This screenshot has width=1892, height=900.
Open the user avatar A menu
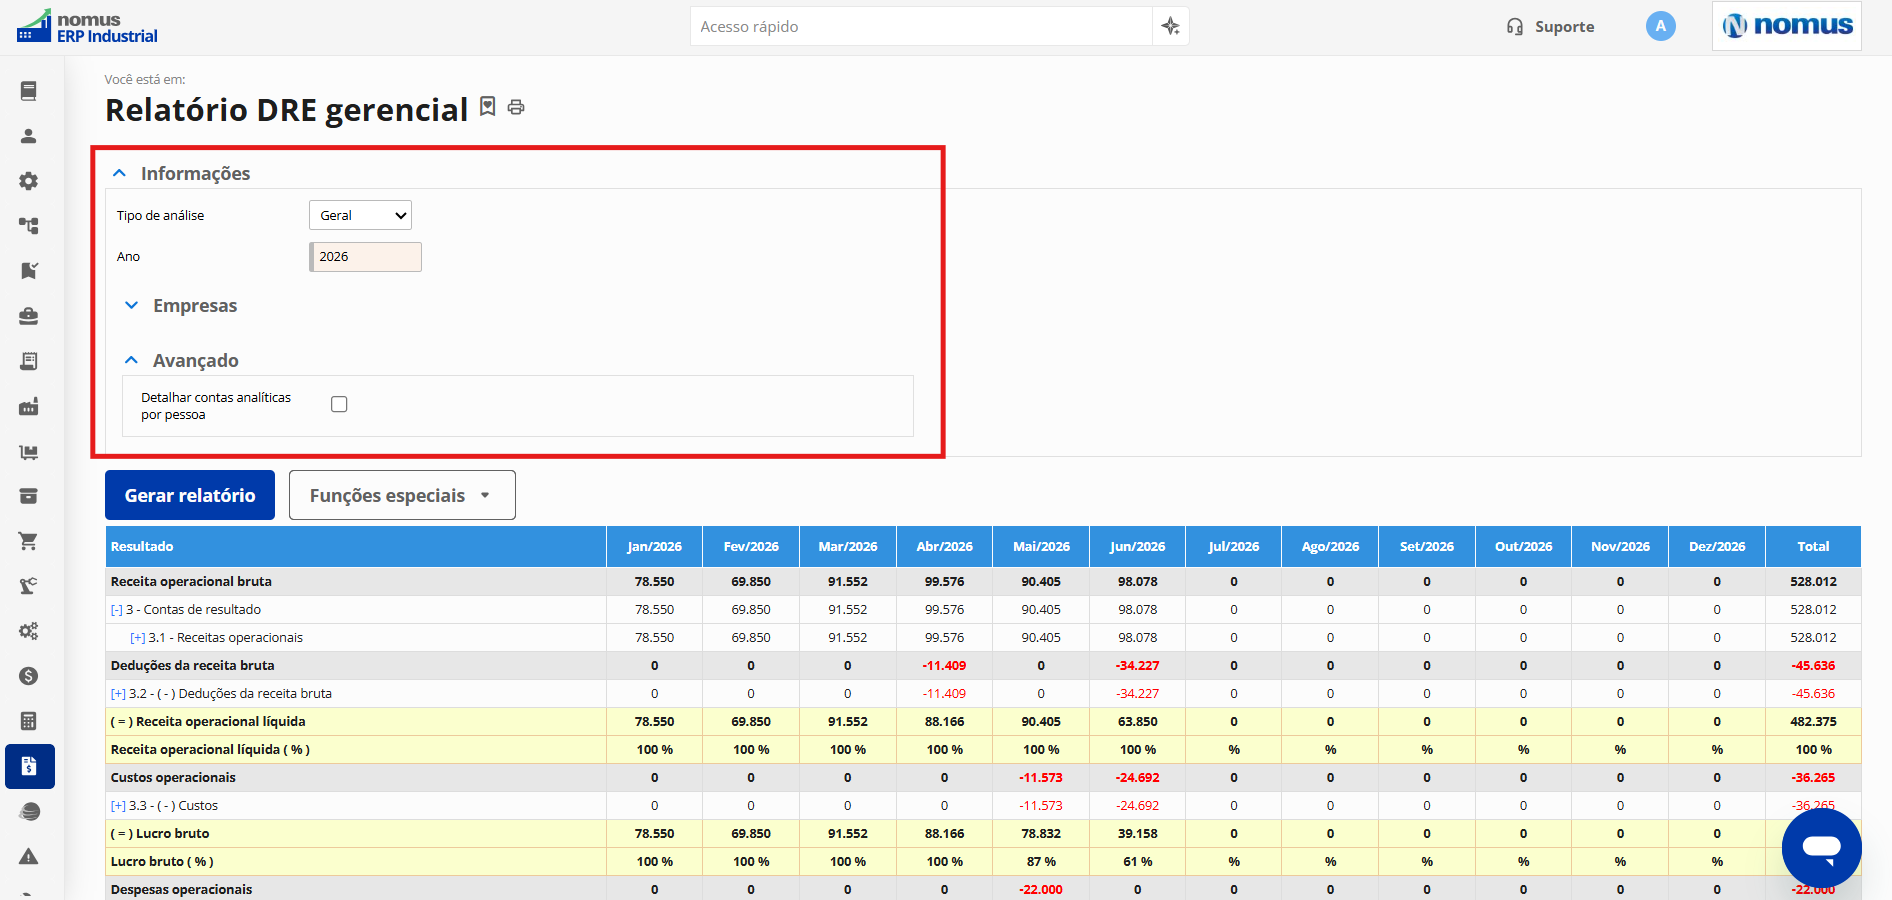1661,26
